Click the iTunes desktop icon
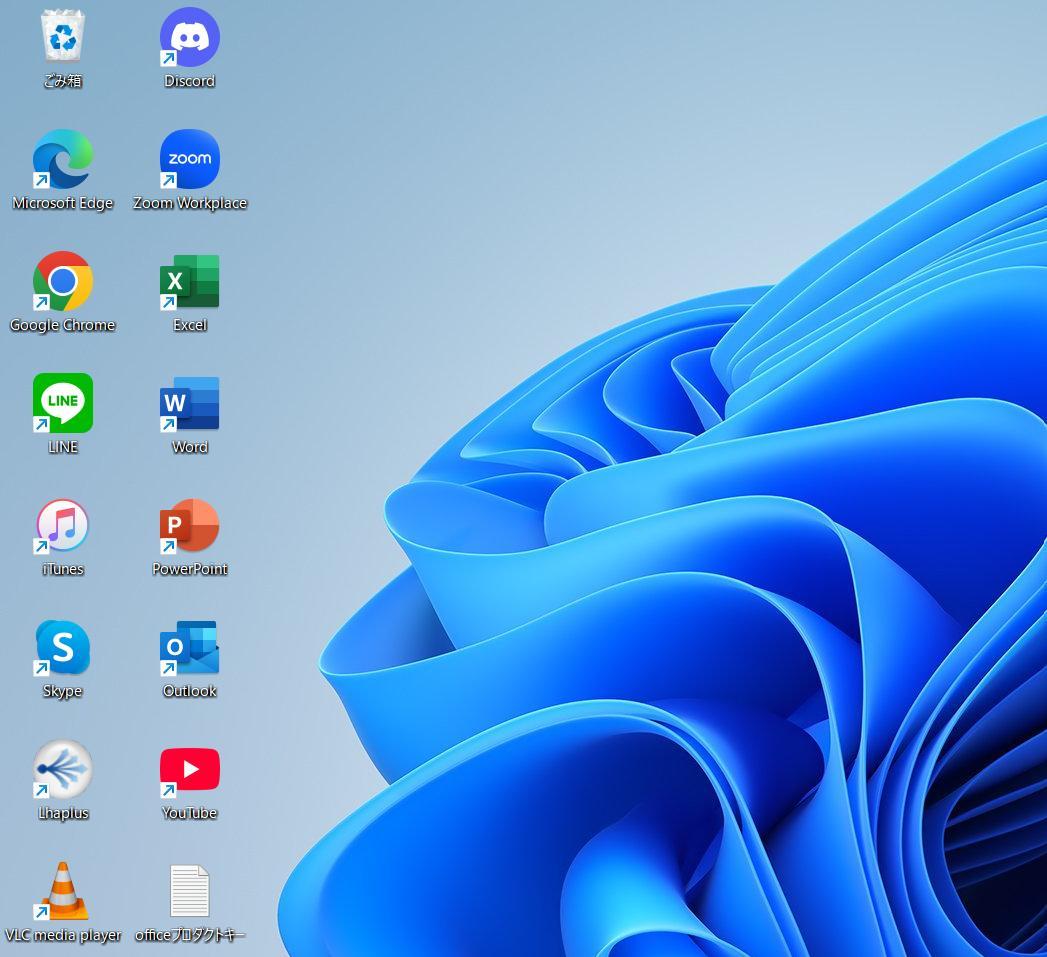This screenshot has height=957, width=1047. tap(63, 526)
